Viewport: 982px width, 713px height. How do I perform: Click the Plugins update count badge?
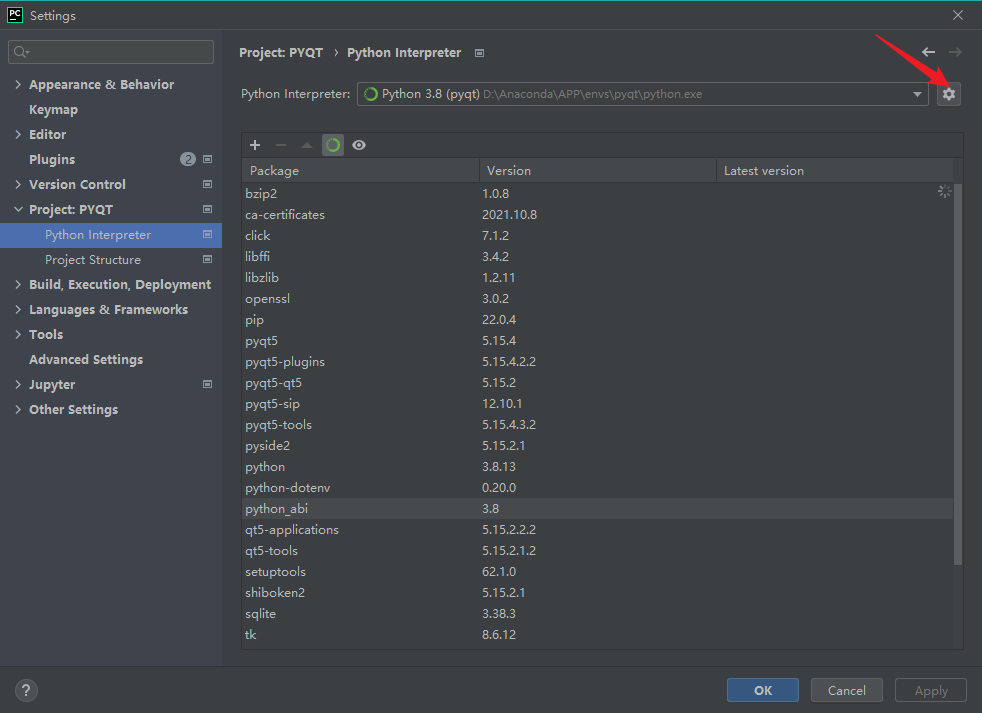pos(188,159)
